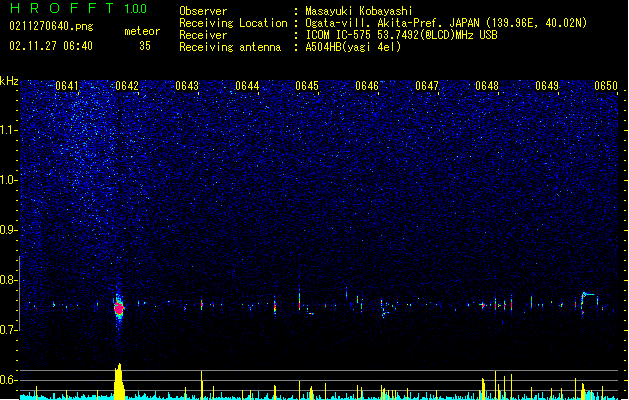Click the 1.1 kHz axis label
This screenshot has width=629, height=400.
click(x=8, y=130)
